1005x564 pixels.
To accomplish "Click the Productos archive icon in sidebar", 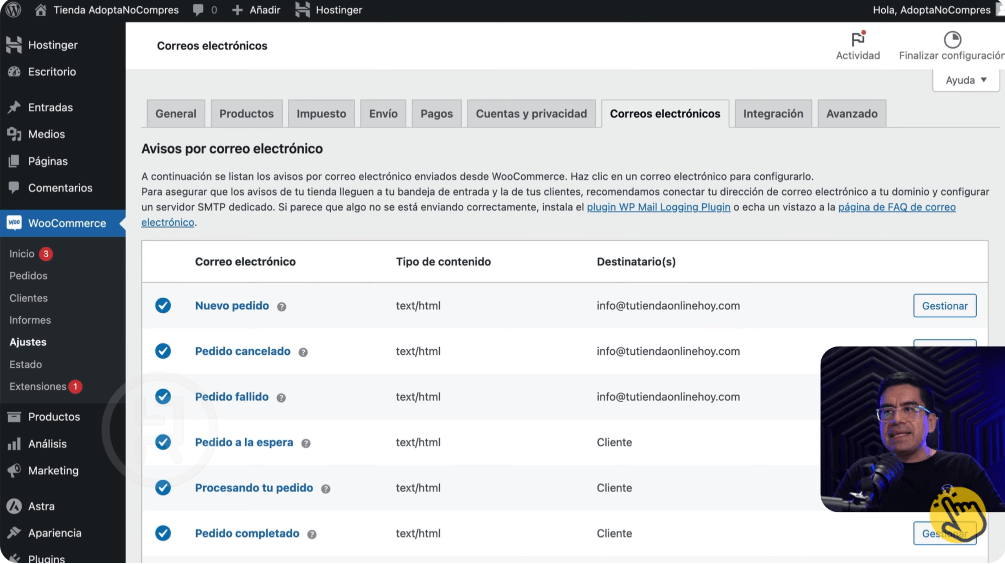I will click(x=14, y=417).
